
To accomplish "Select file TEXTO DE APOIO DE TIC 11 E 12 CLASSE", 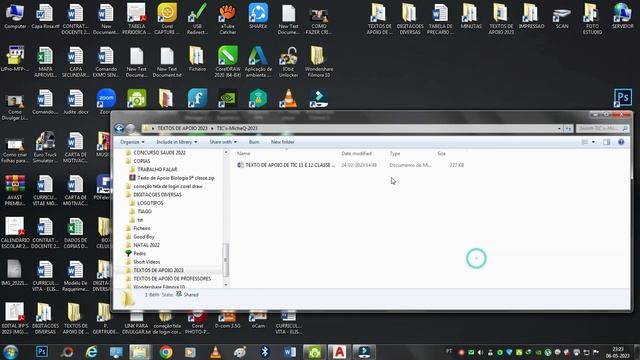I will click(x=289, y=165).
